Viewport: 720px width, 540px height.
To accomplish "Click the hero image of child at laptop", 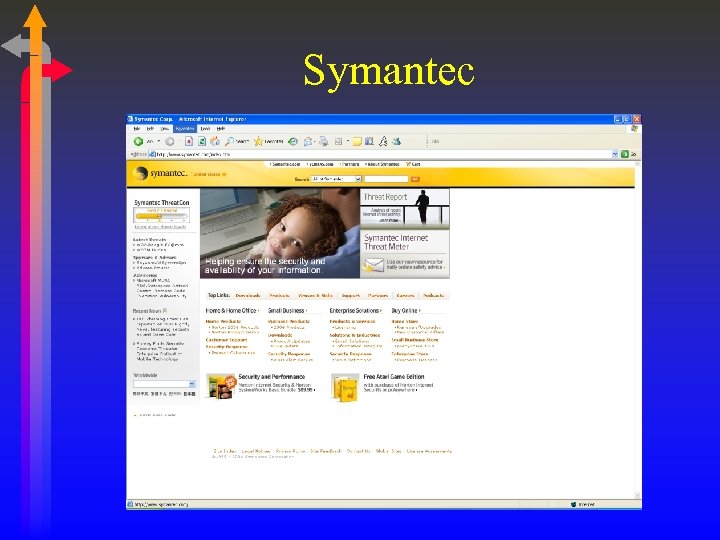I will (280, 233).
